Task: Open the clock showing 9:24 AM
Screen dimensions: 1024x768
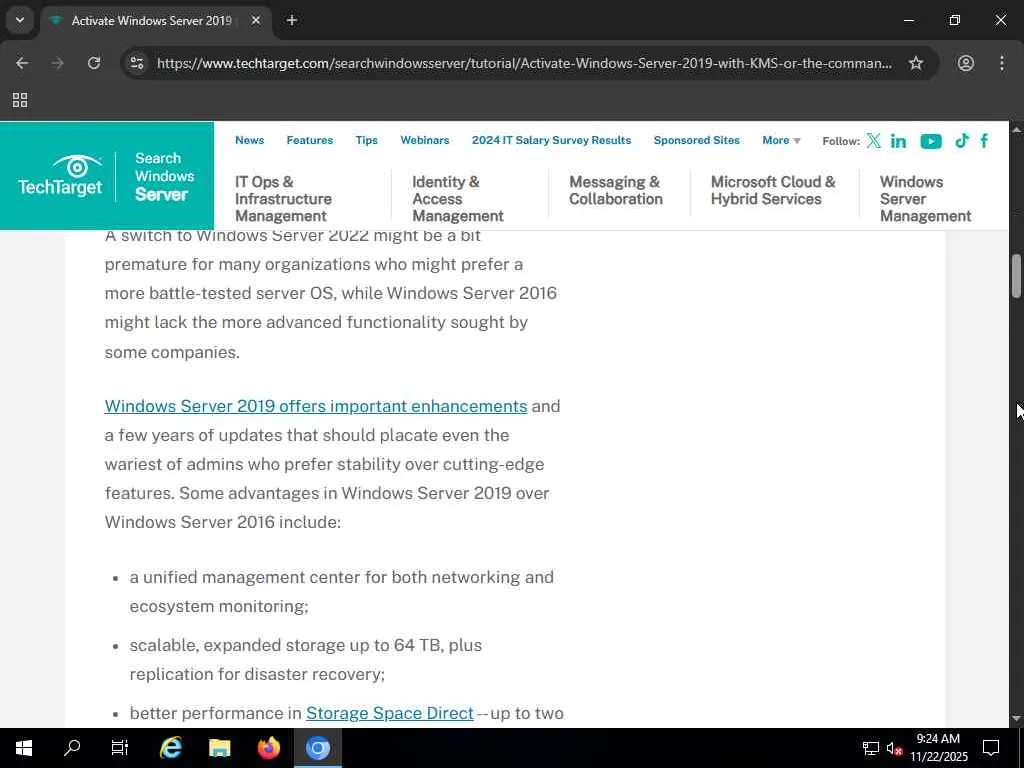Action: pyautogui.click(x=938, y=748)
